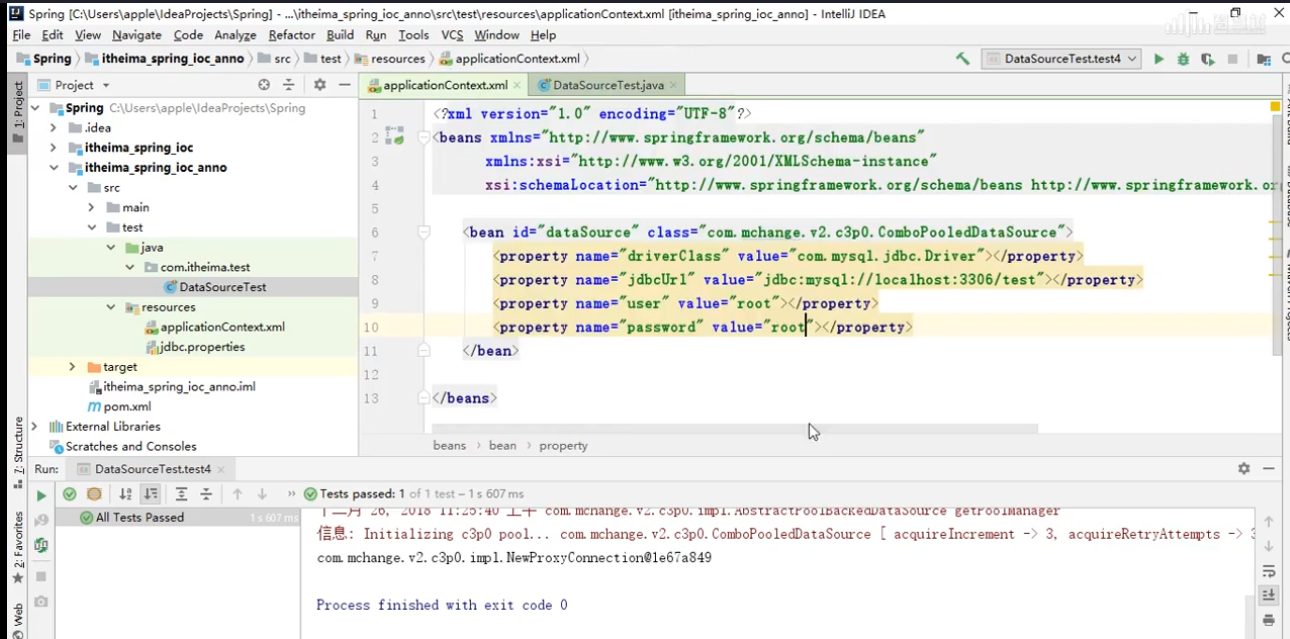Screen dimensions: 1290x639
Task: Toggle auto-test in the Run panel sidebar
Action: click(x=41, y=545)
